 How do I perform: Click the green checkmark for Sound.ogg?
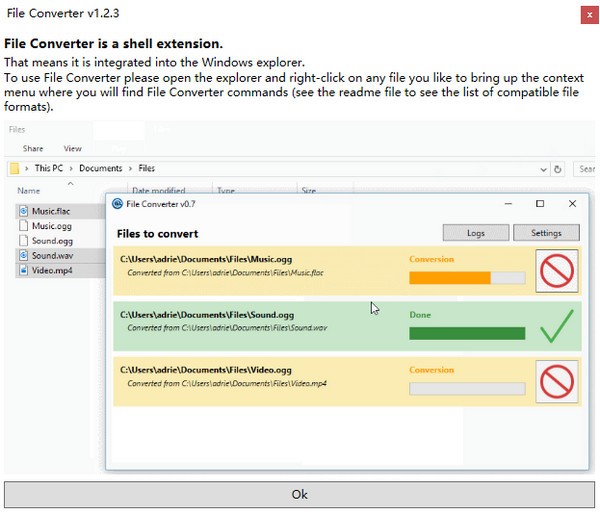point(555,326)
